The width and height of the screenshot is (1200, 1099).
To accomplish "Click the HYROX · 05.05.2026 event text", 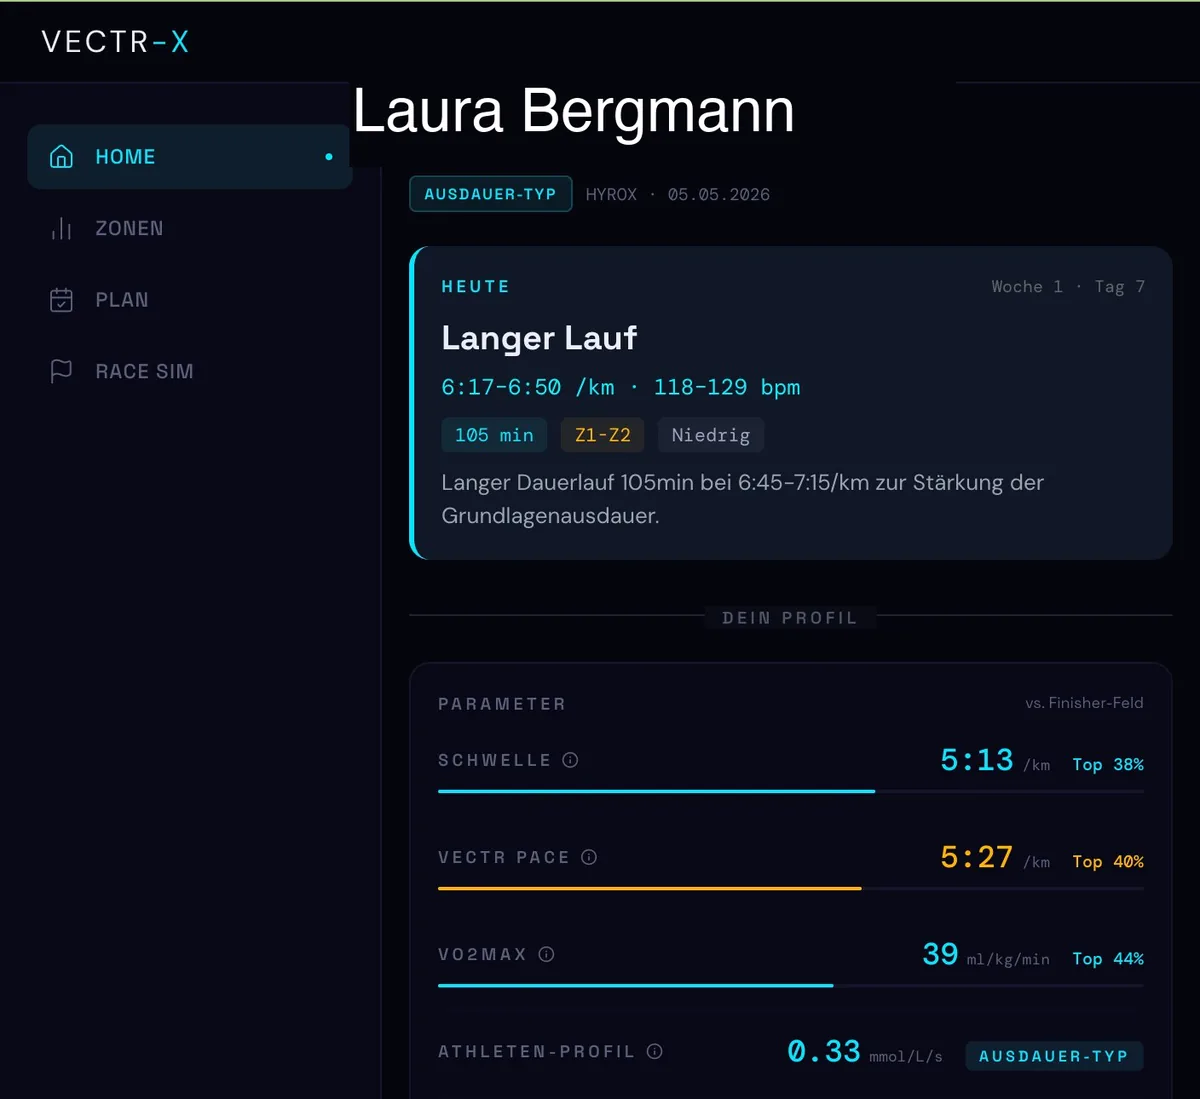I will tap(678, 194).
